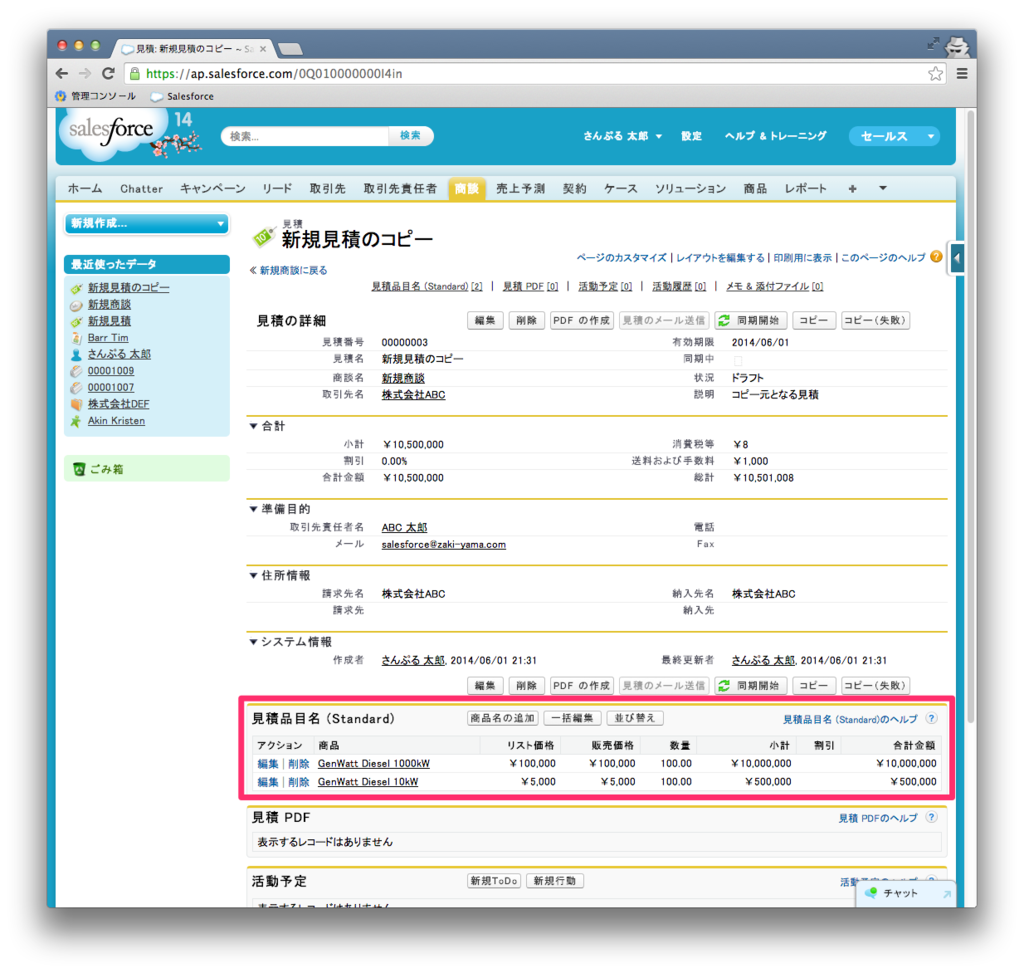The image size is (1024, 973).
Task: Click the top 編集 button
Action: [485, 320]
